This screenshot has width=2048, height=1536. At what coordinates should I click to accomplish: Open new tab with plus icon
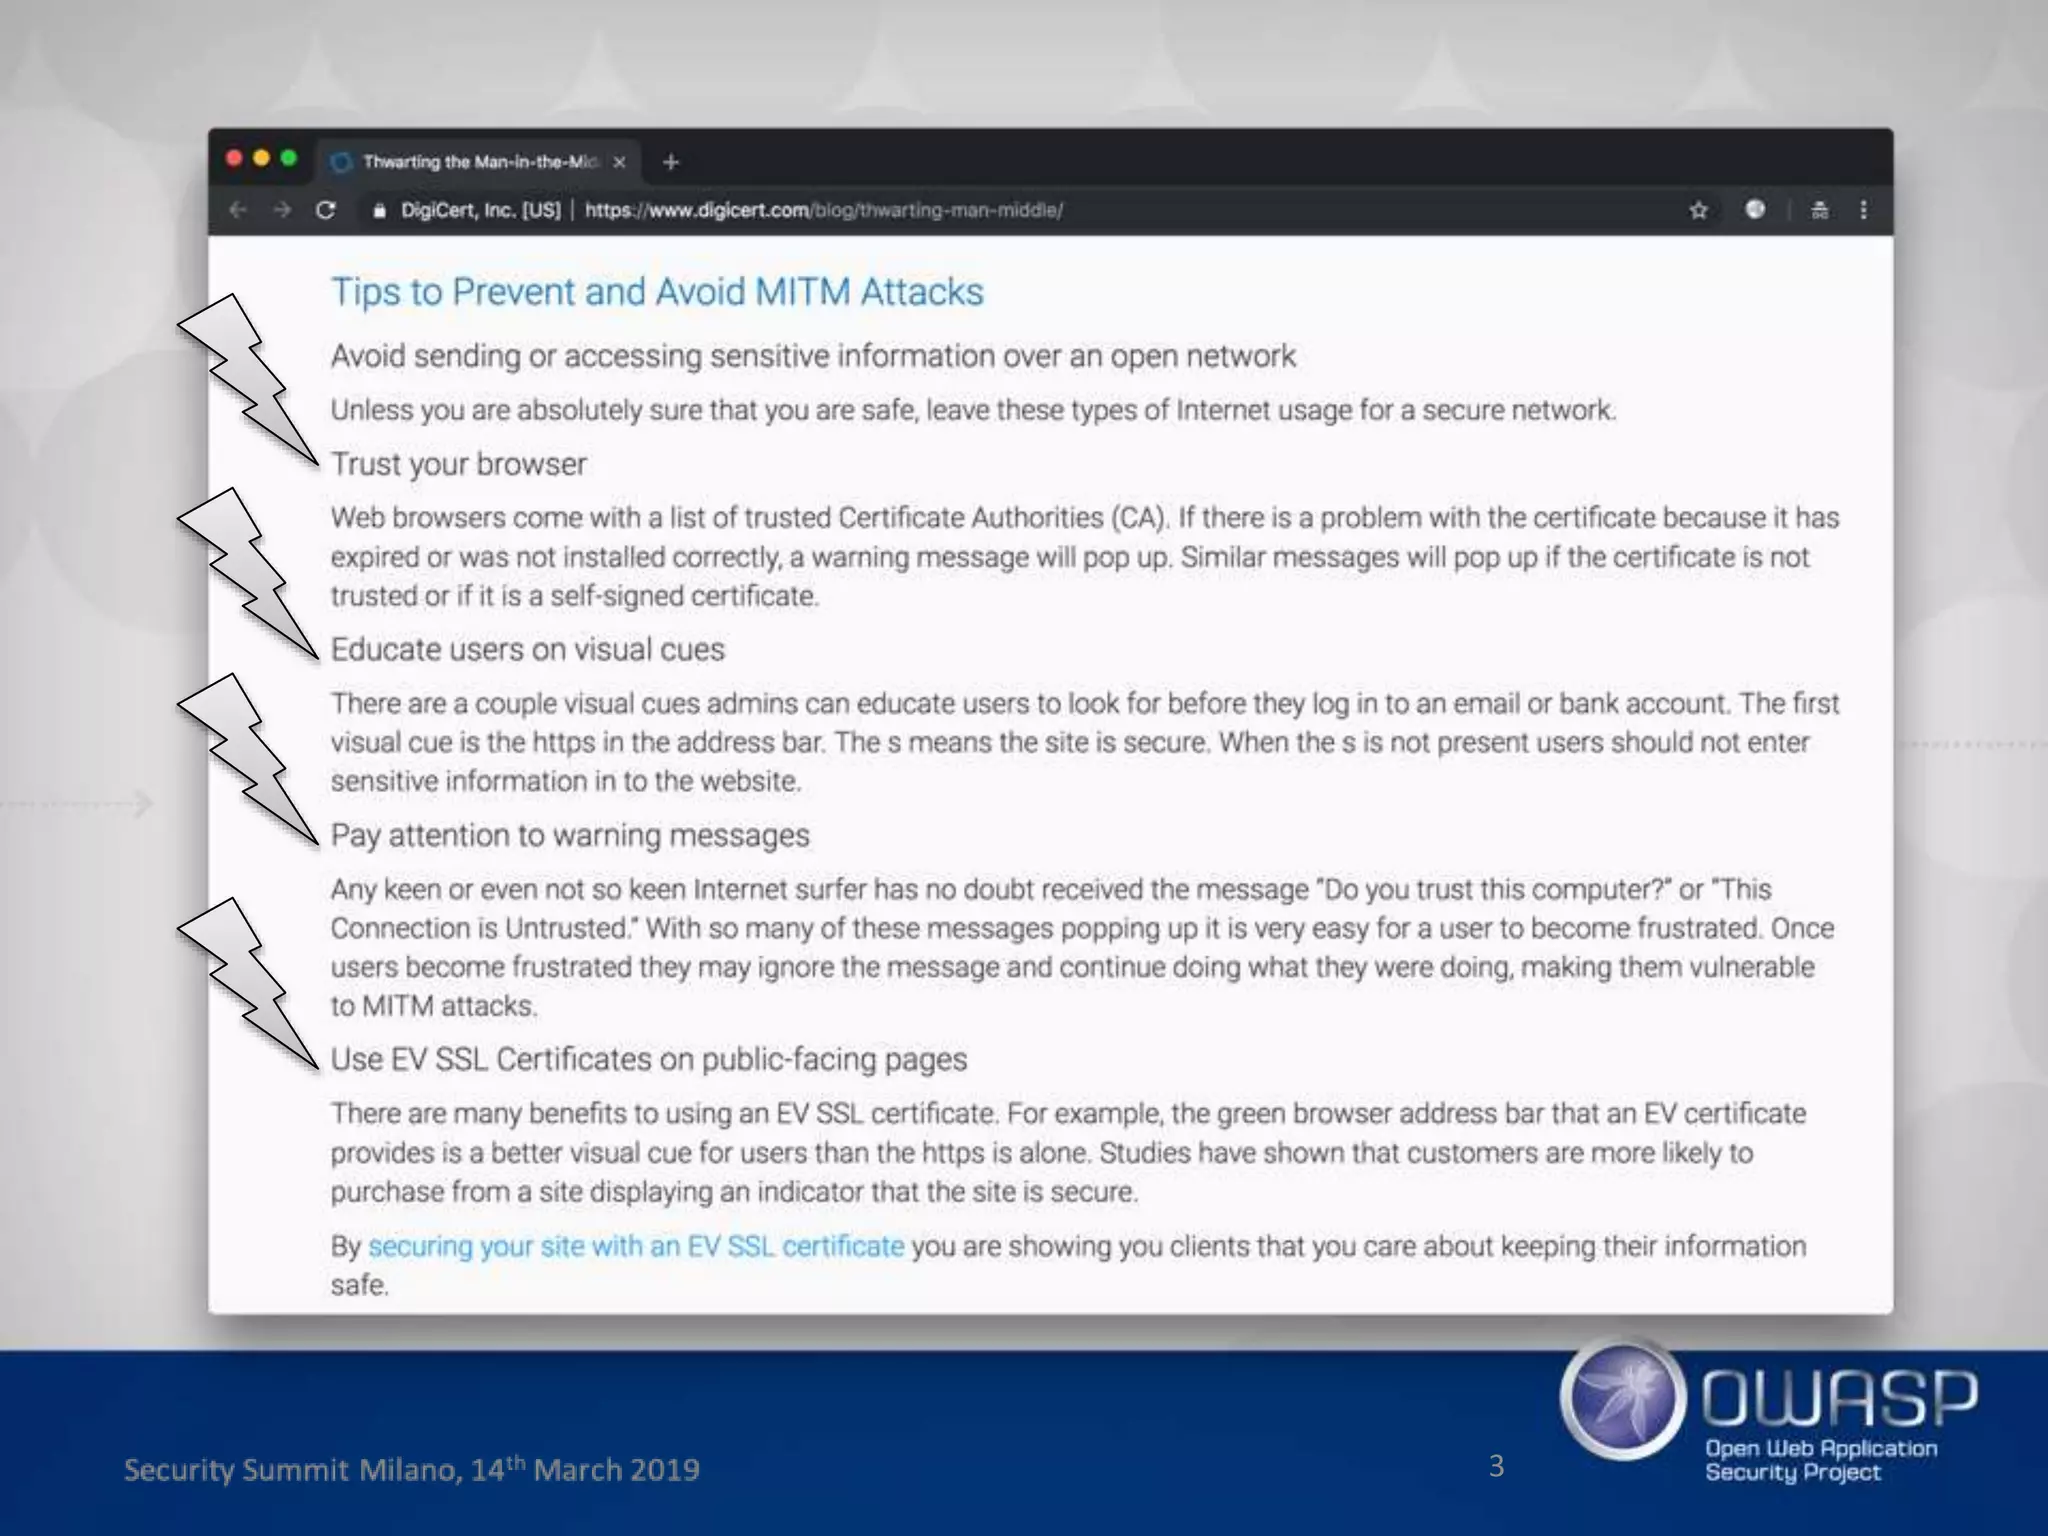pyautogui.click(x=671, y=162)
